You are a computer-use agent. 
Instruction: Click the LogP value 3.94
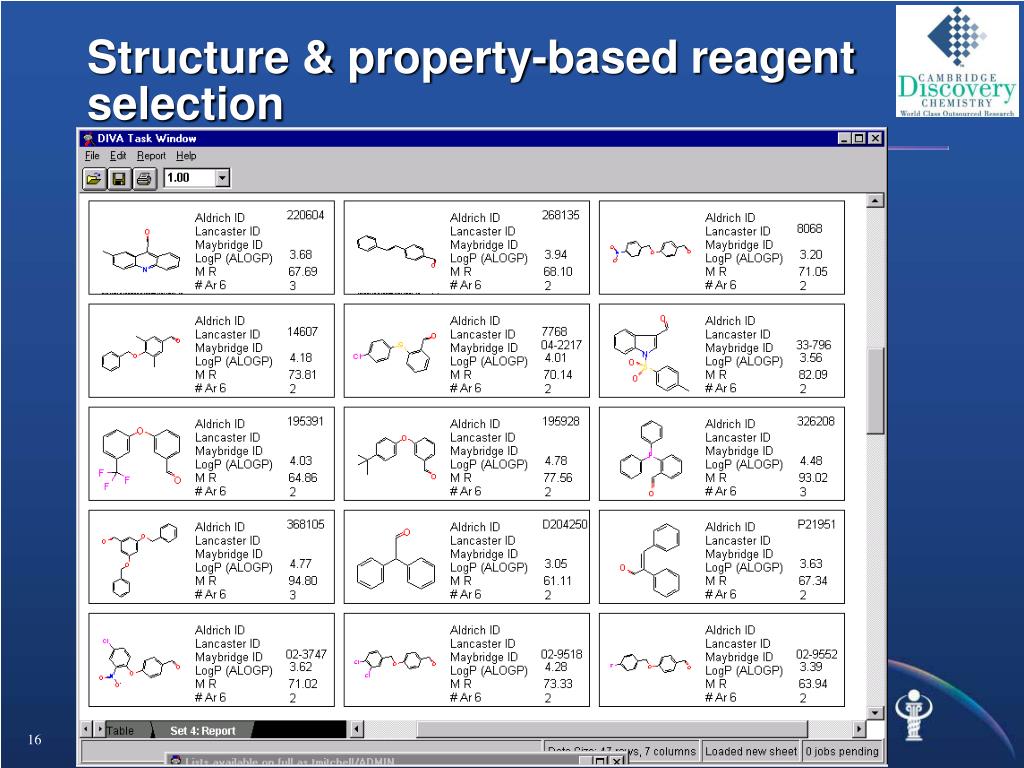pyautogui.click(x=556, y=255)
